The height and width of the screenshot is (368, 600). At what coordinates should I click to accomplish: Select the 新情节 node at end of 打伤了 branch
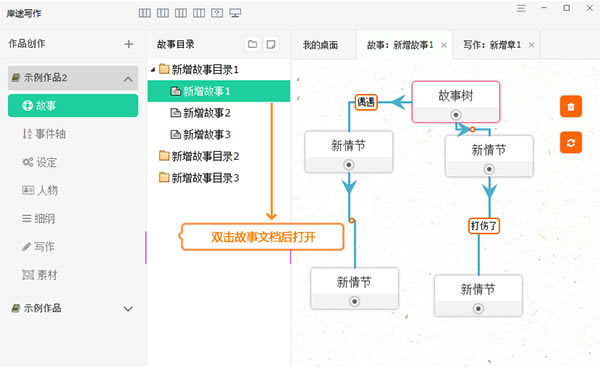(x=478, y=295)
